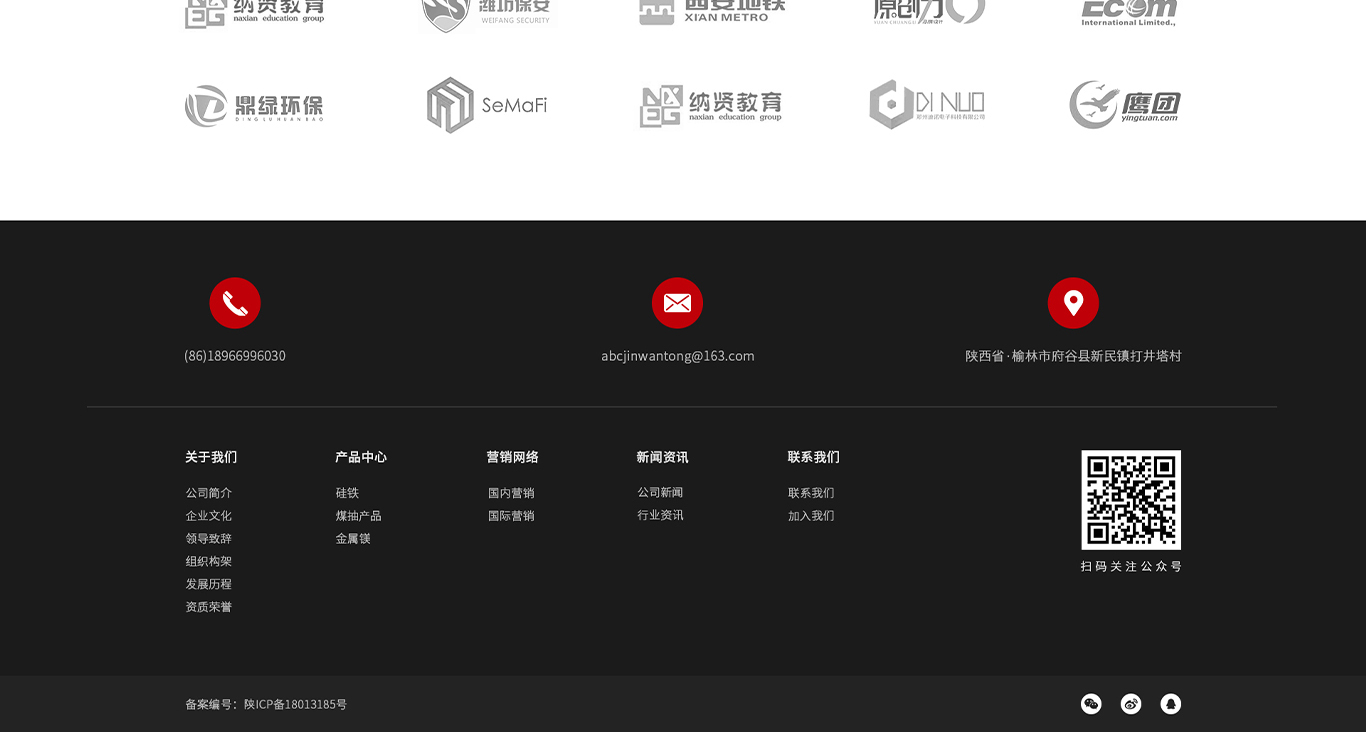
Task: Click the DI NUO partner logo
Action: (927, 105)
